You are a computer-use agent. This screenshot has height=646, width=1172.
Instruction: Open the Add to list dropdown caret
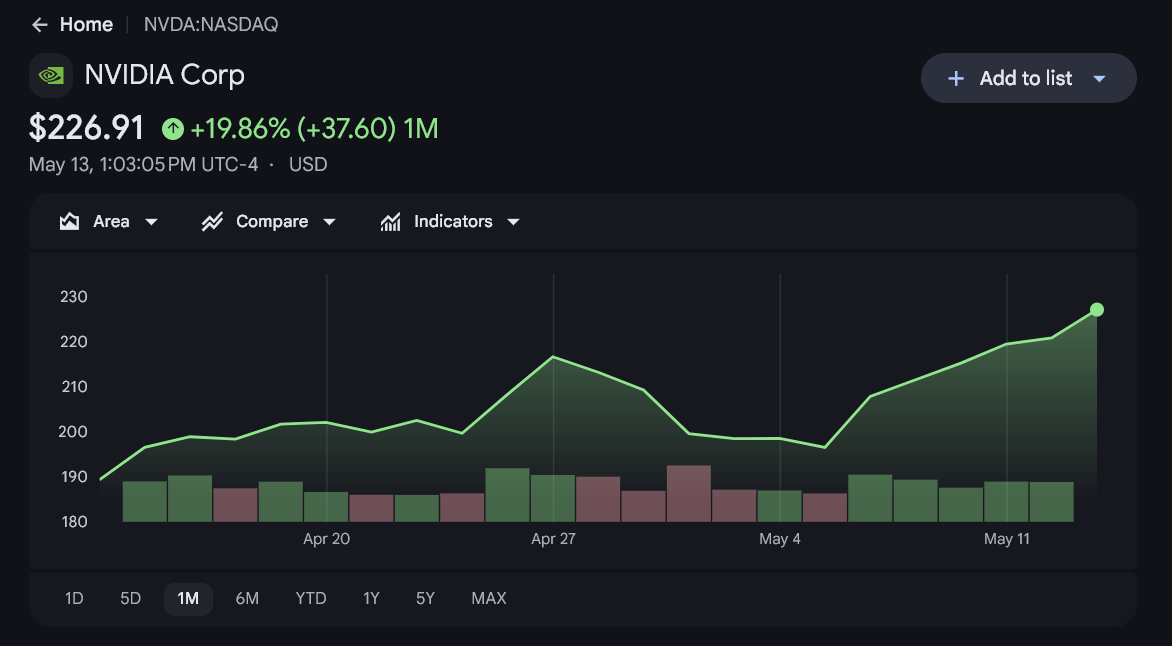(x=1099, y=79)
